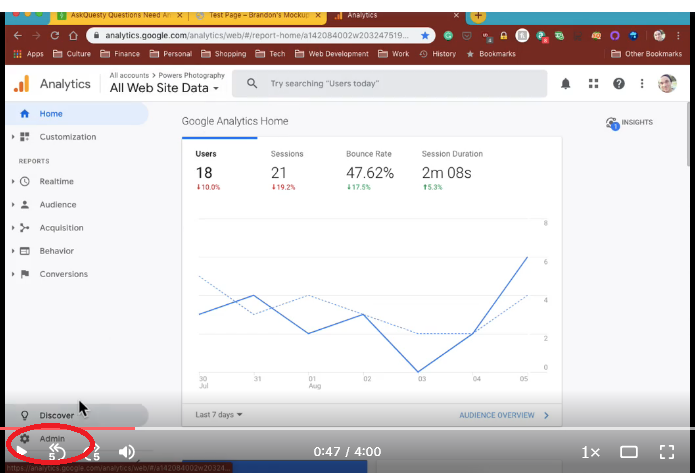Switch to Test Page browser tab
The width and height of the screenshot is (695, 473).
pos(258,15)
